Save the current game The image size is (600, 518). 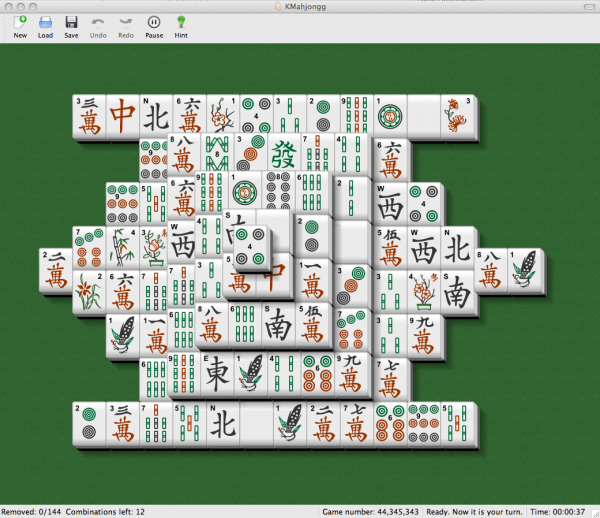tap(71, 27)
